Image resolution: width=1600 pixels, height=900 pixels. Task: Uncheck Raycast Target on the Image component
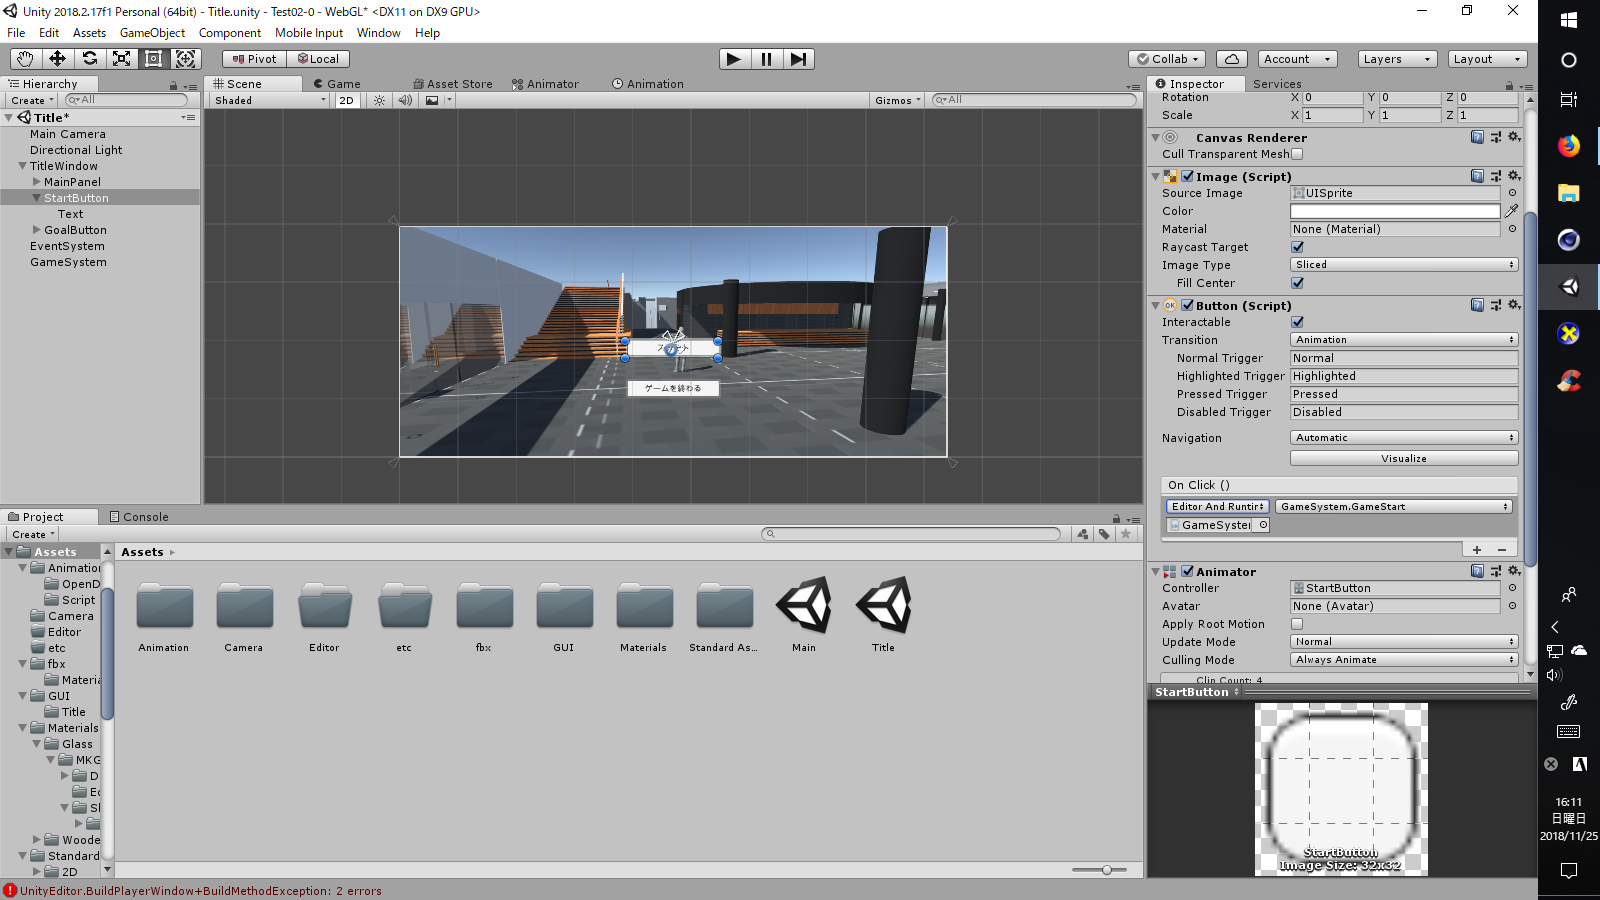pos(1298,247)
